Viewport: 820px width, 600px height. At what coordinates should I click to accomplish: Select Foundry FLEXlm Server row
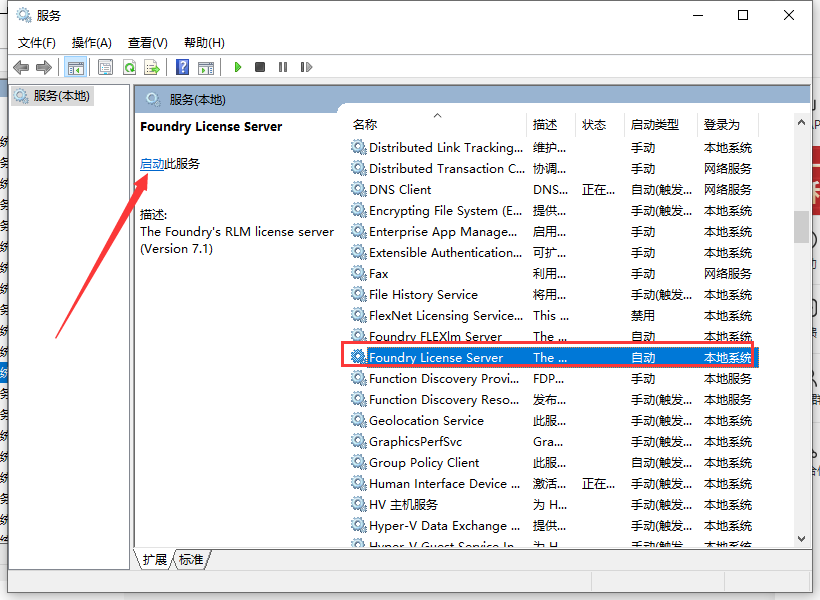[553, 336]
